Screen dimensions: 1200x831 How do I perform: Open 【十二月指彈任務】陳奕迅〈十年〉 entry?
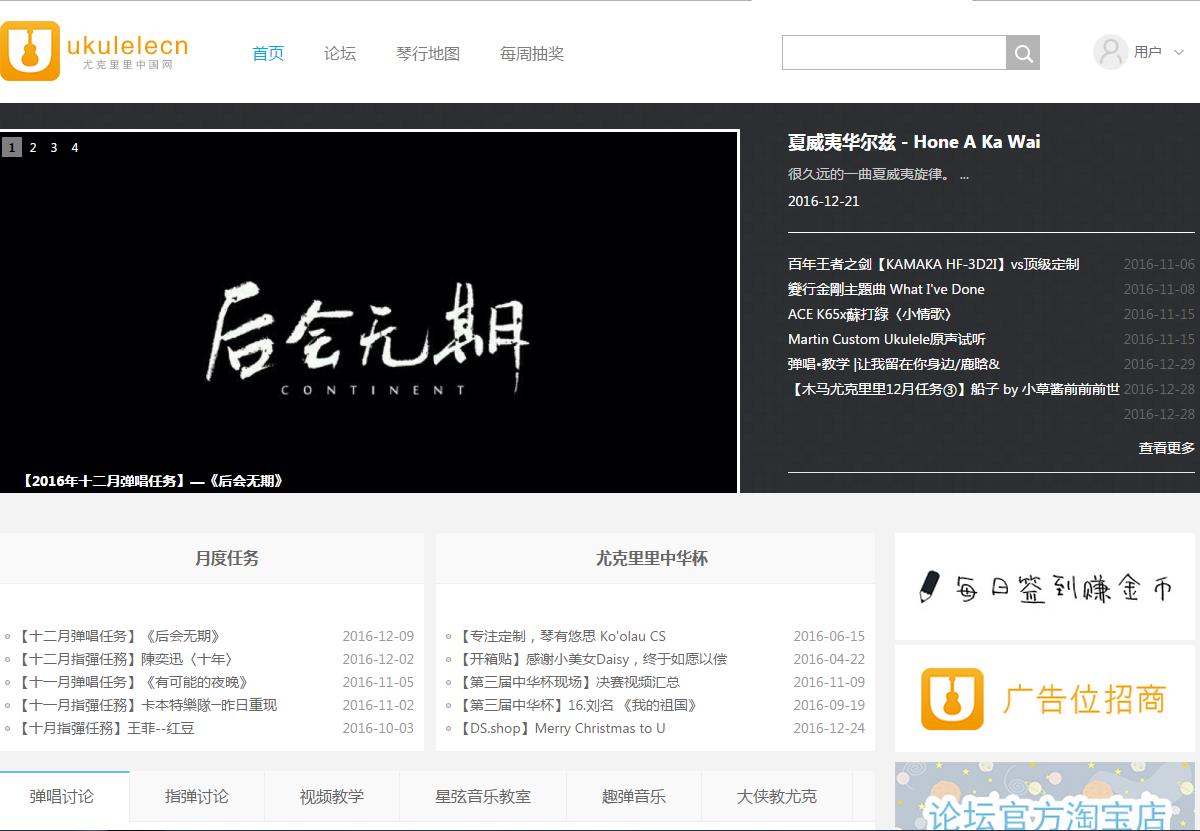(128, 659)
